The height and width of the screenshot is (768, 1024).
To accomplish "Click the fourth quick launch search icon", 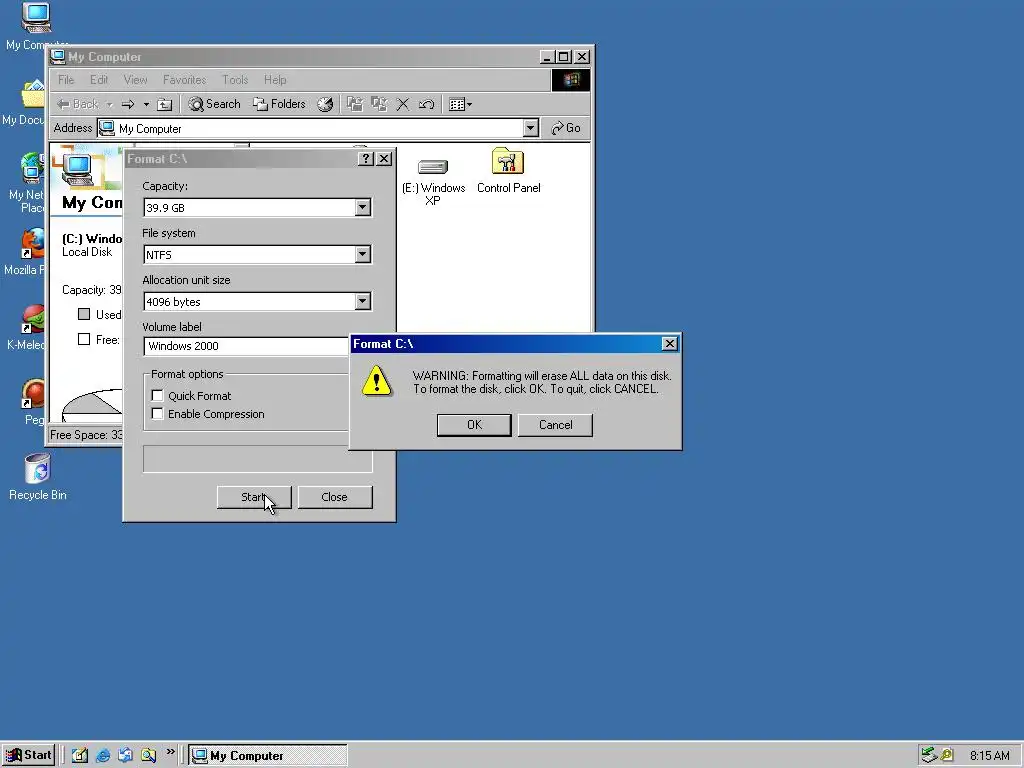I will point(149,756).
